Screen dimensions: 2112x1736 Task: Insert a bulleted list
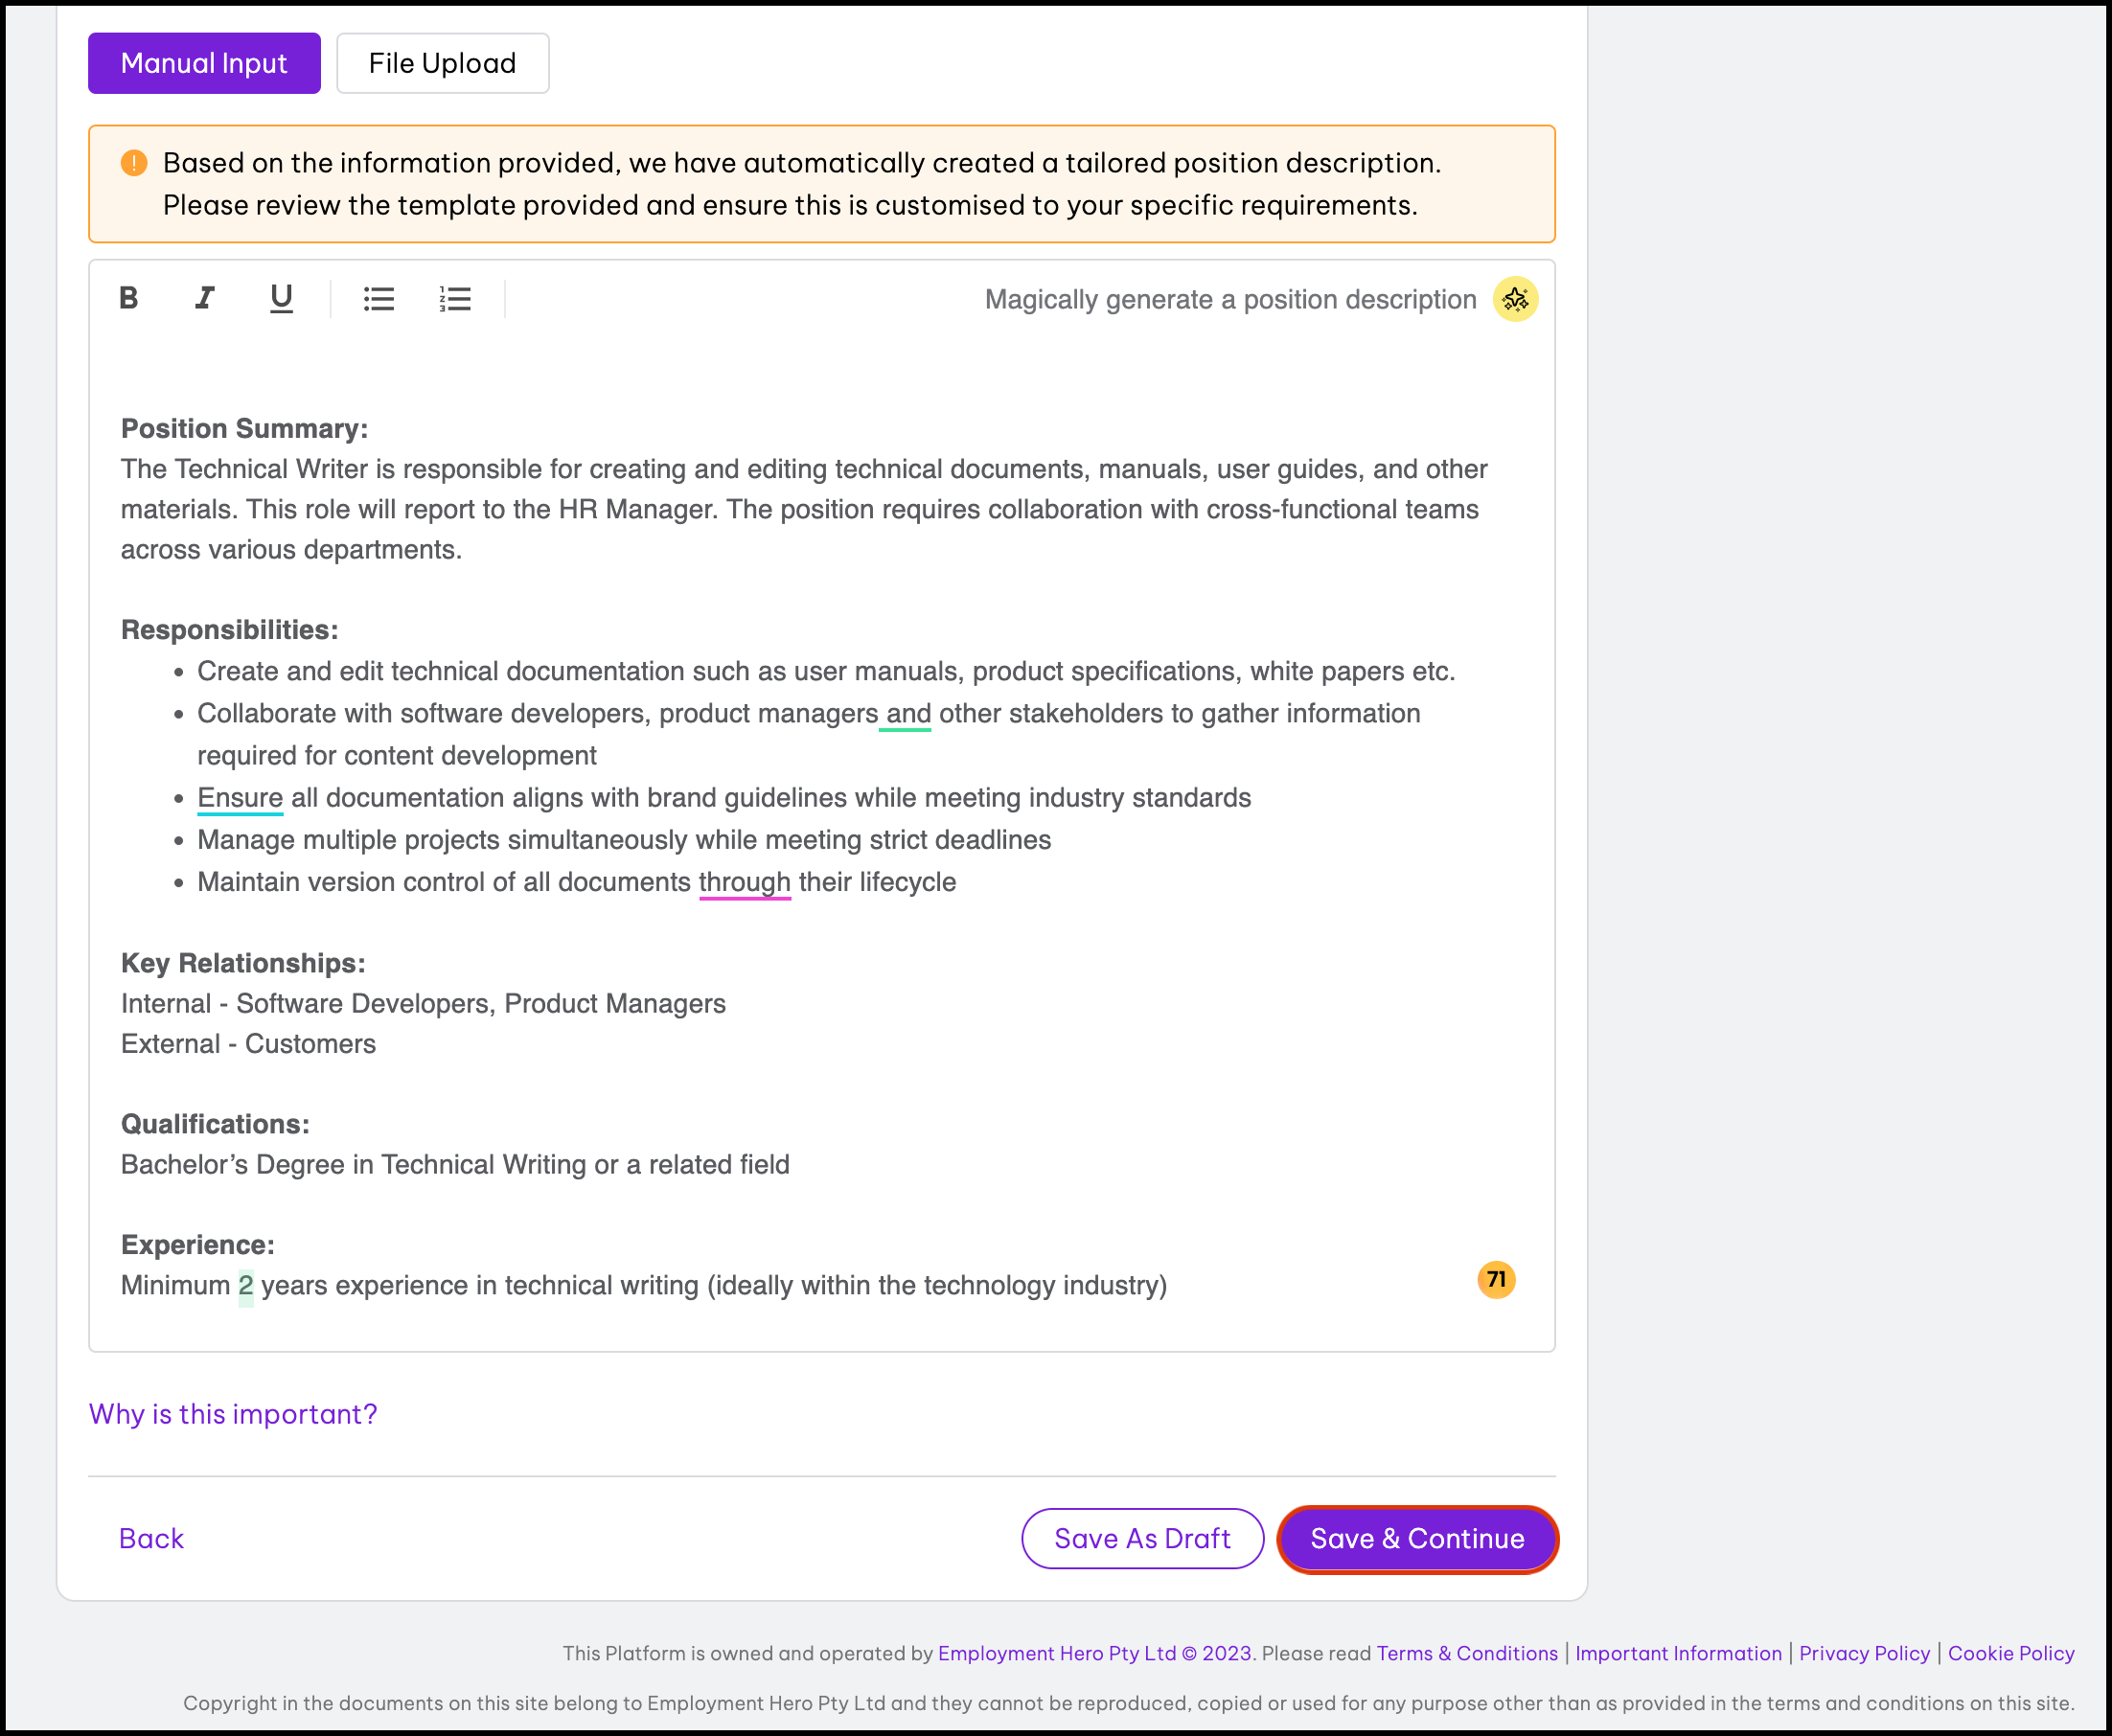[x=378, y=299]
